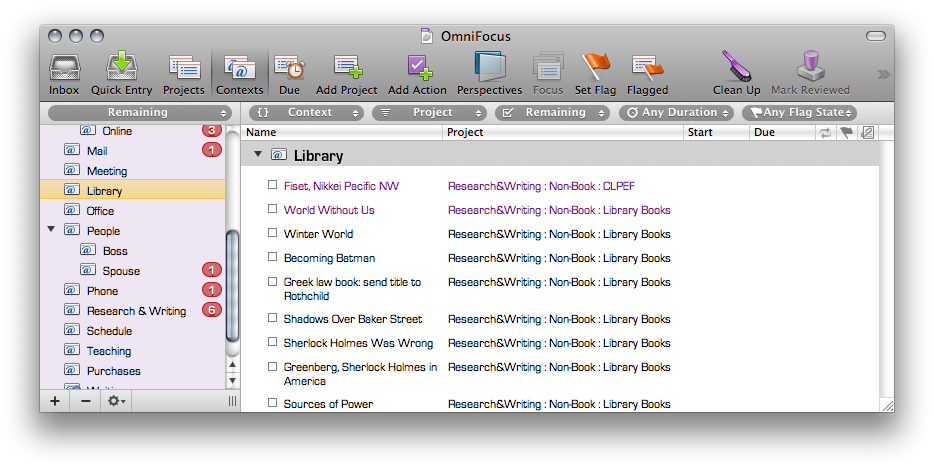Sort by the Project column header
This screenshot has width=934, height=467.
563,132
